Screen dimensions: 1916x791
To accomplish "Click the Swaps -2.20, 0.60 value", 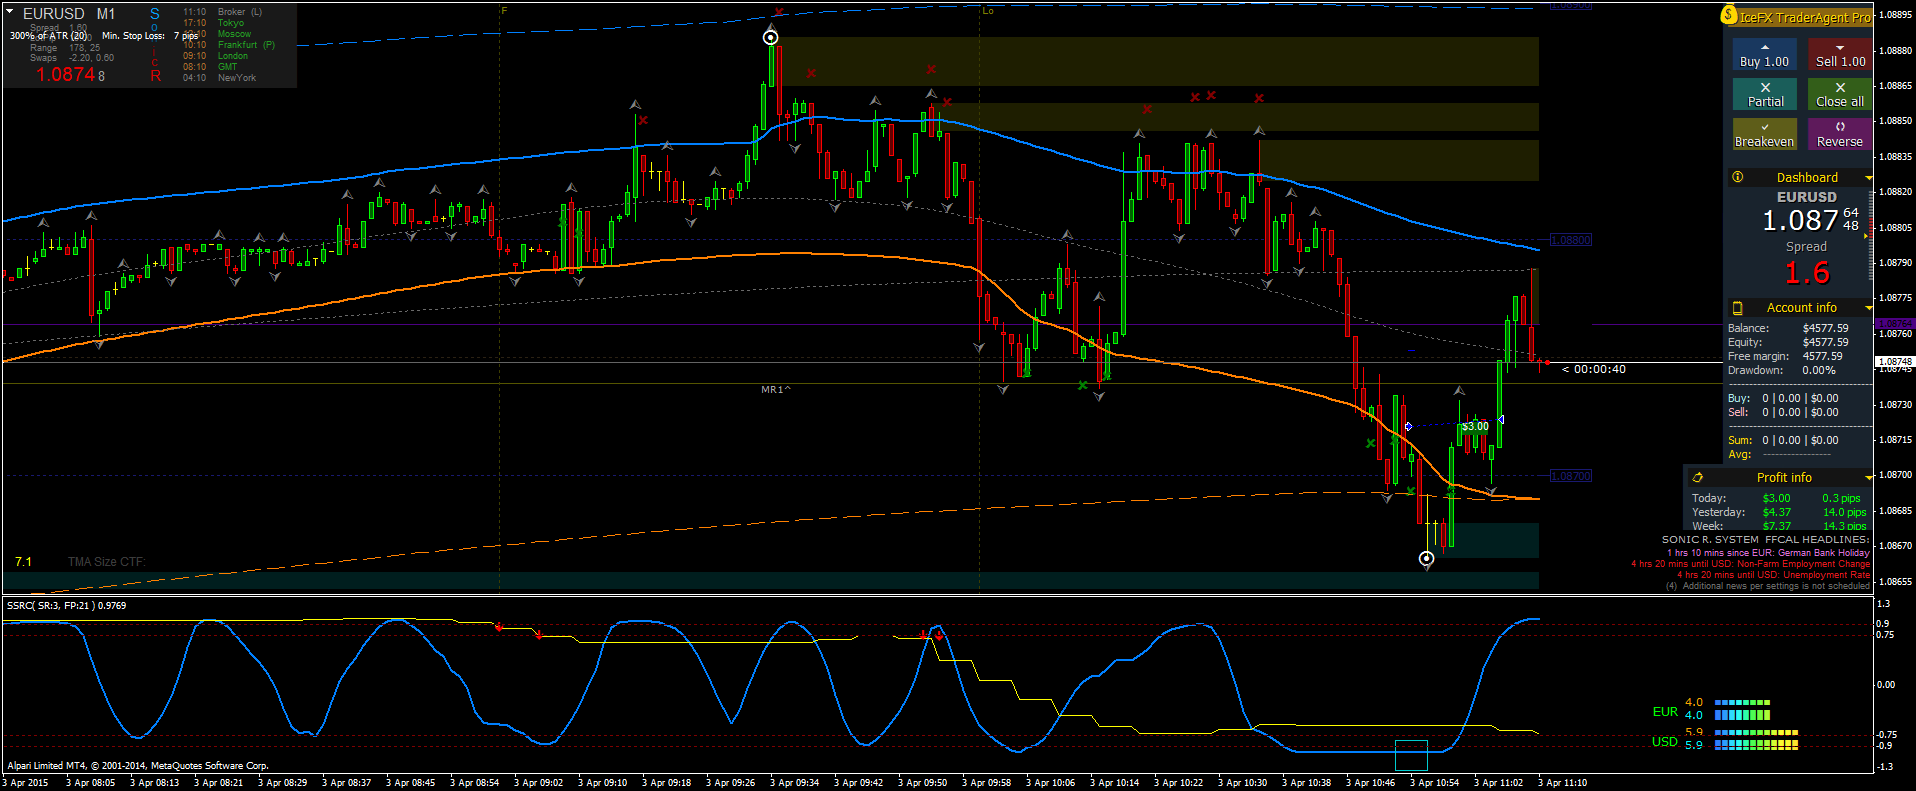I will click(91, 58).
